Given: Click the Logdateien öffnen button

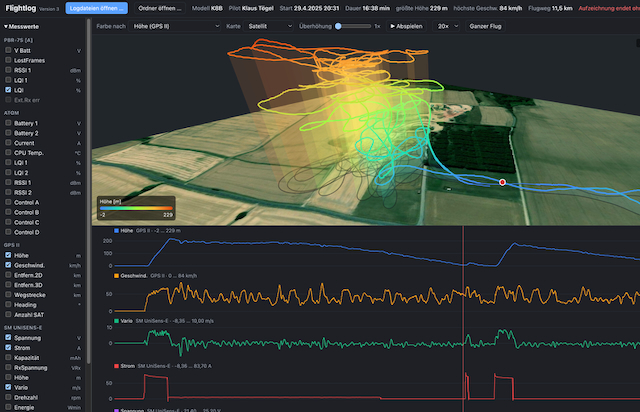Looking at the screenshot, I should pos(96,8).
